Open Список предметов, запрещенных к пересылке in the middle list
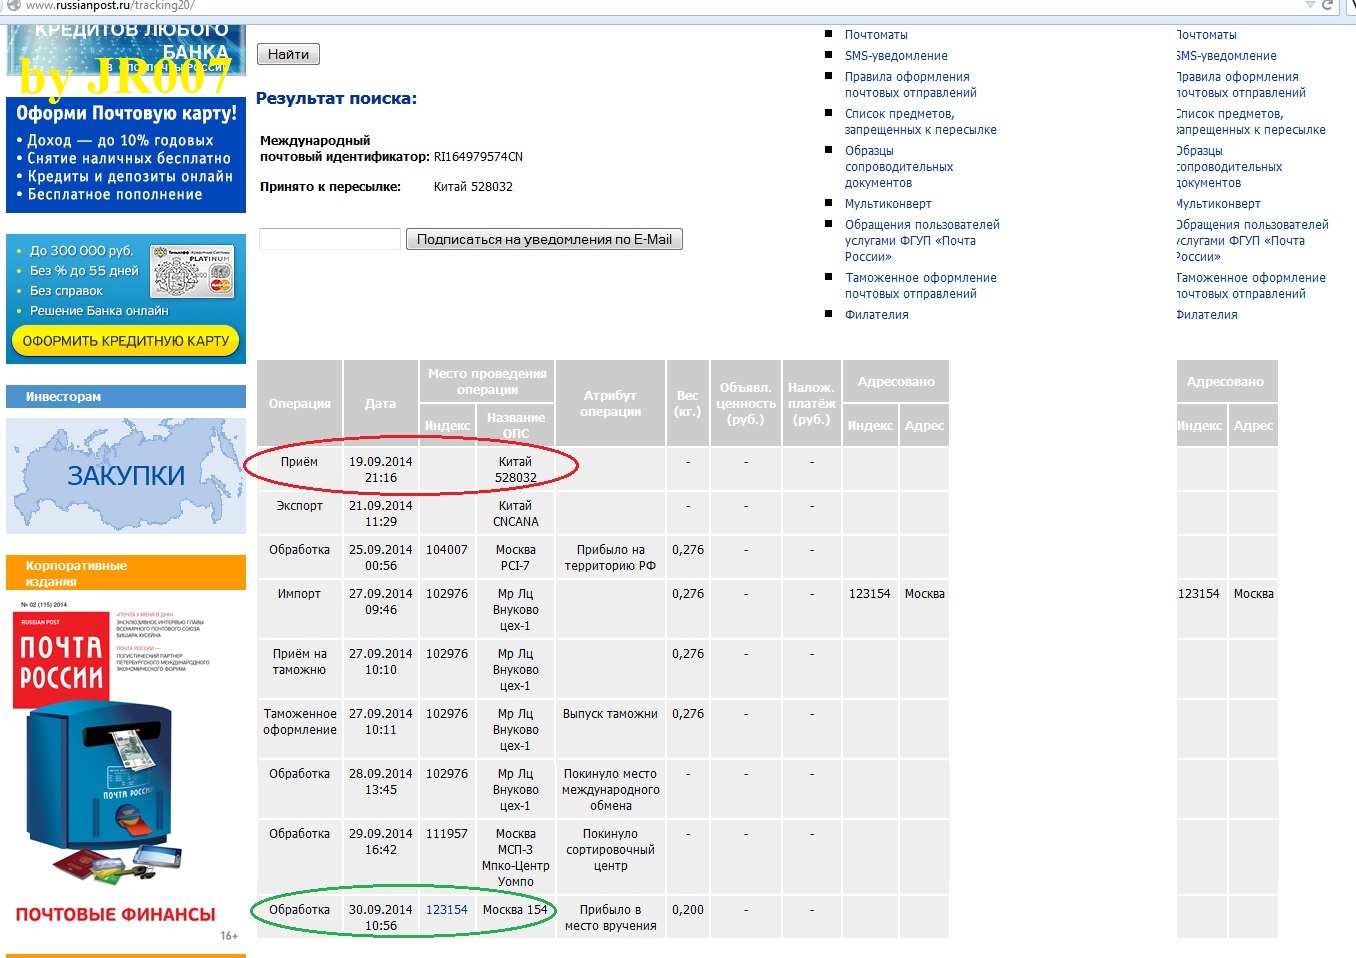The width and height of the screenshot is (1356, 958). (x=921, y=122)
